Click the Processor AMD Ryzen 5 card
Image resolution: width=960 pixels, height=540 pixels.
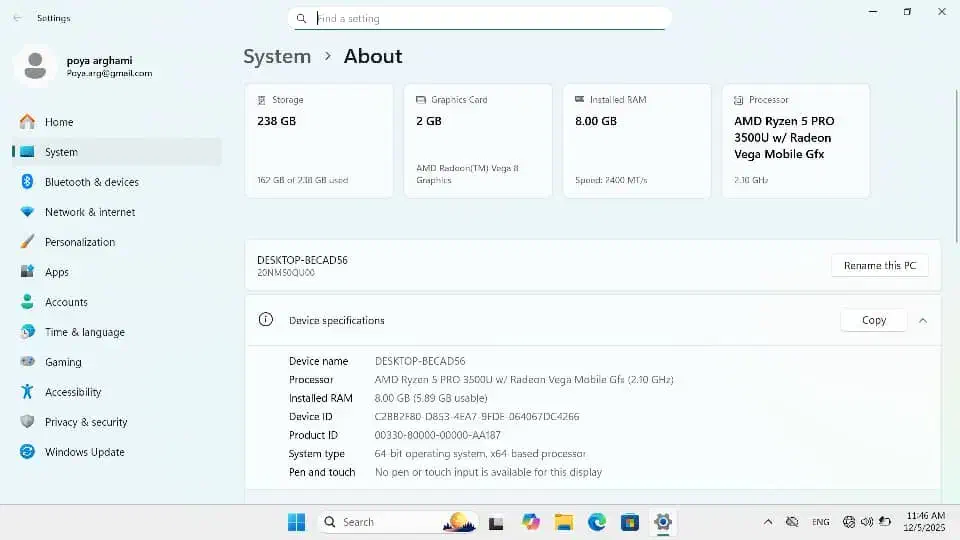(796, 141)
